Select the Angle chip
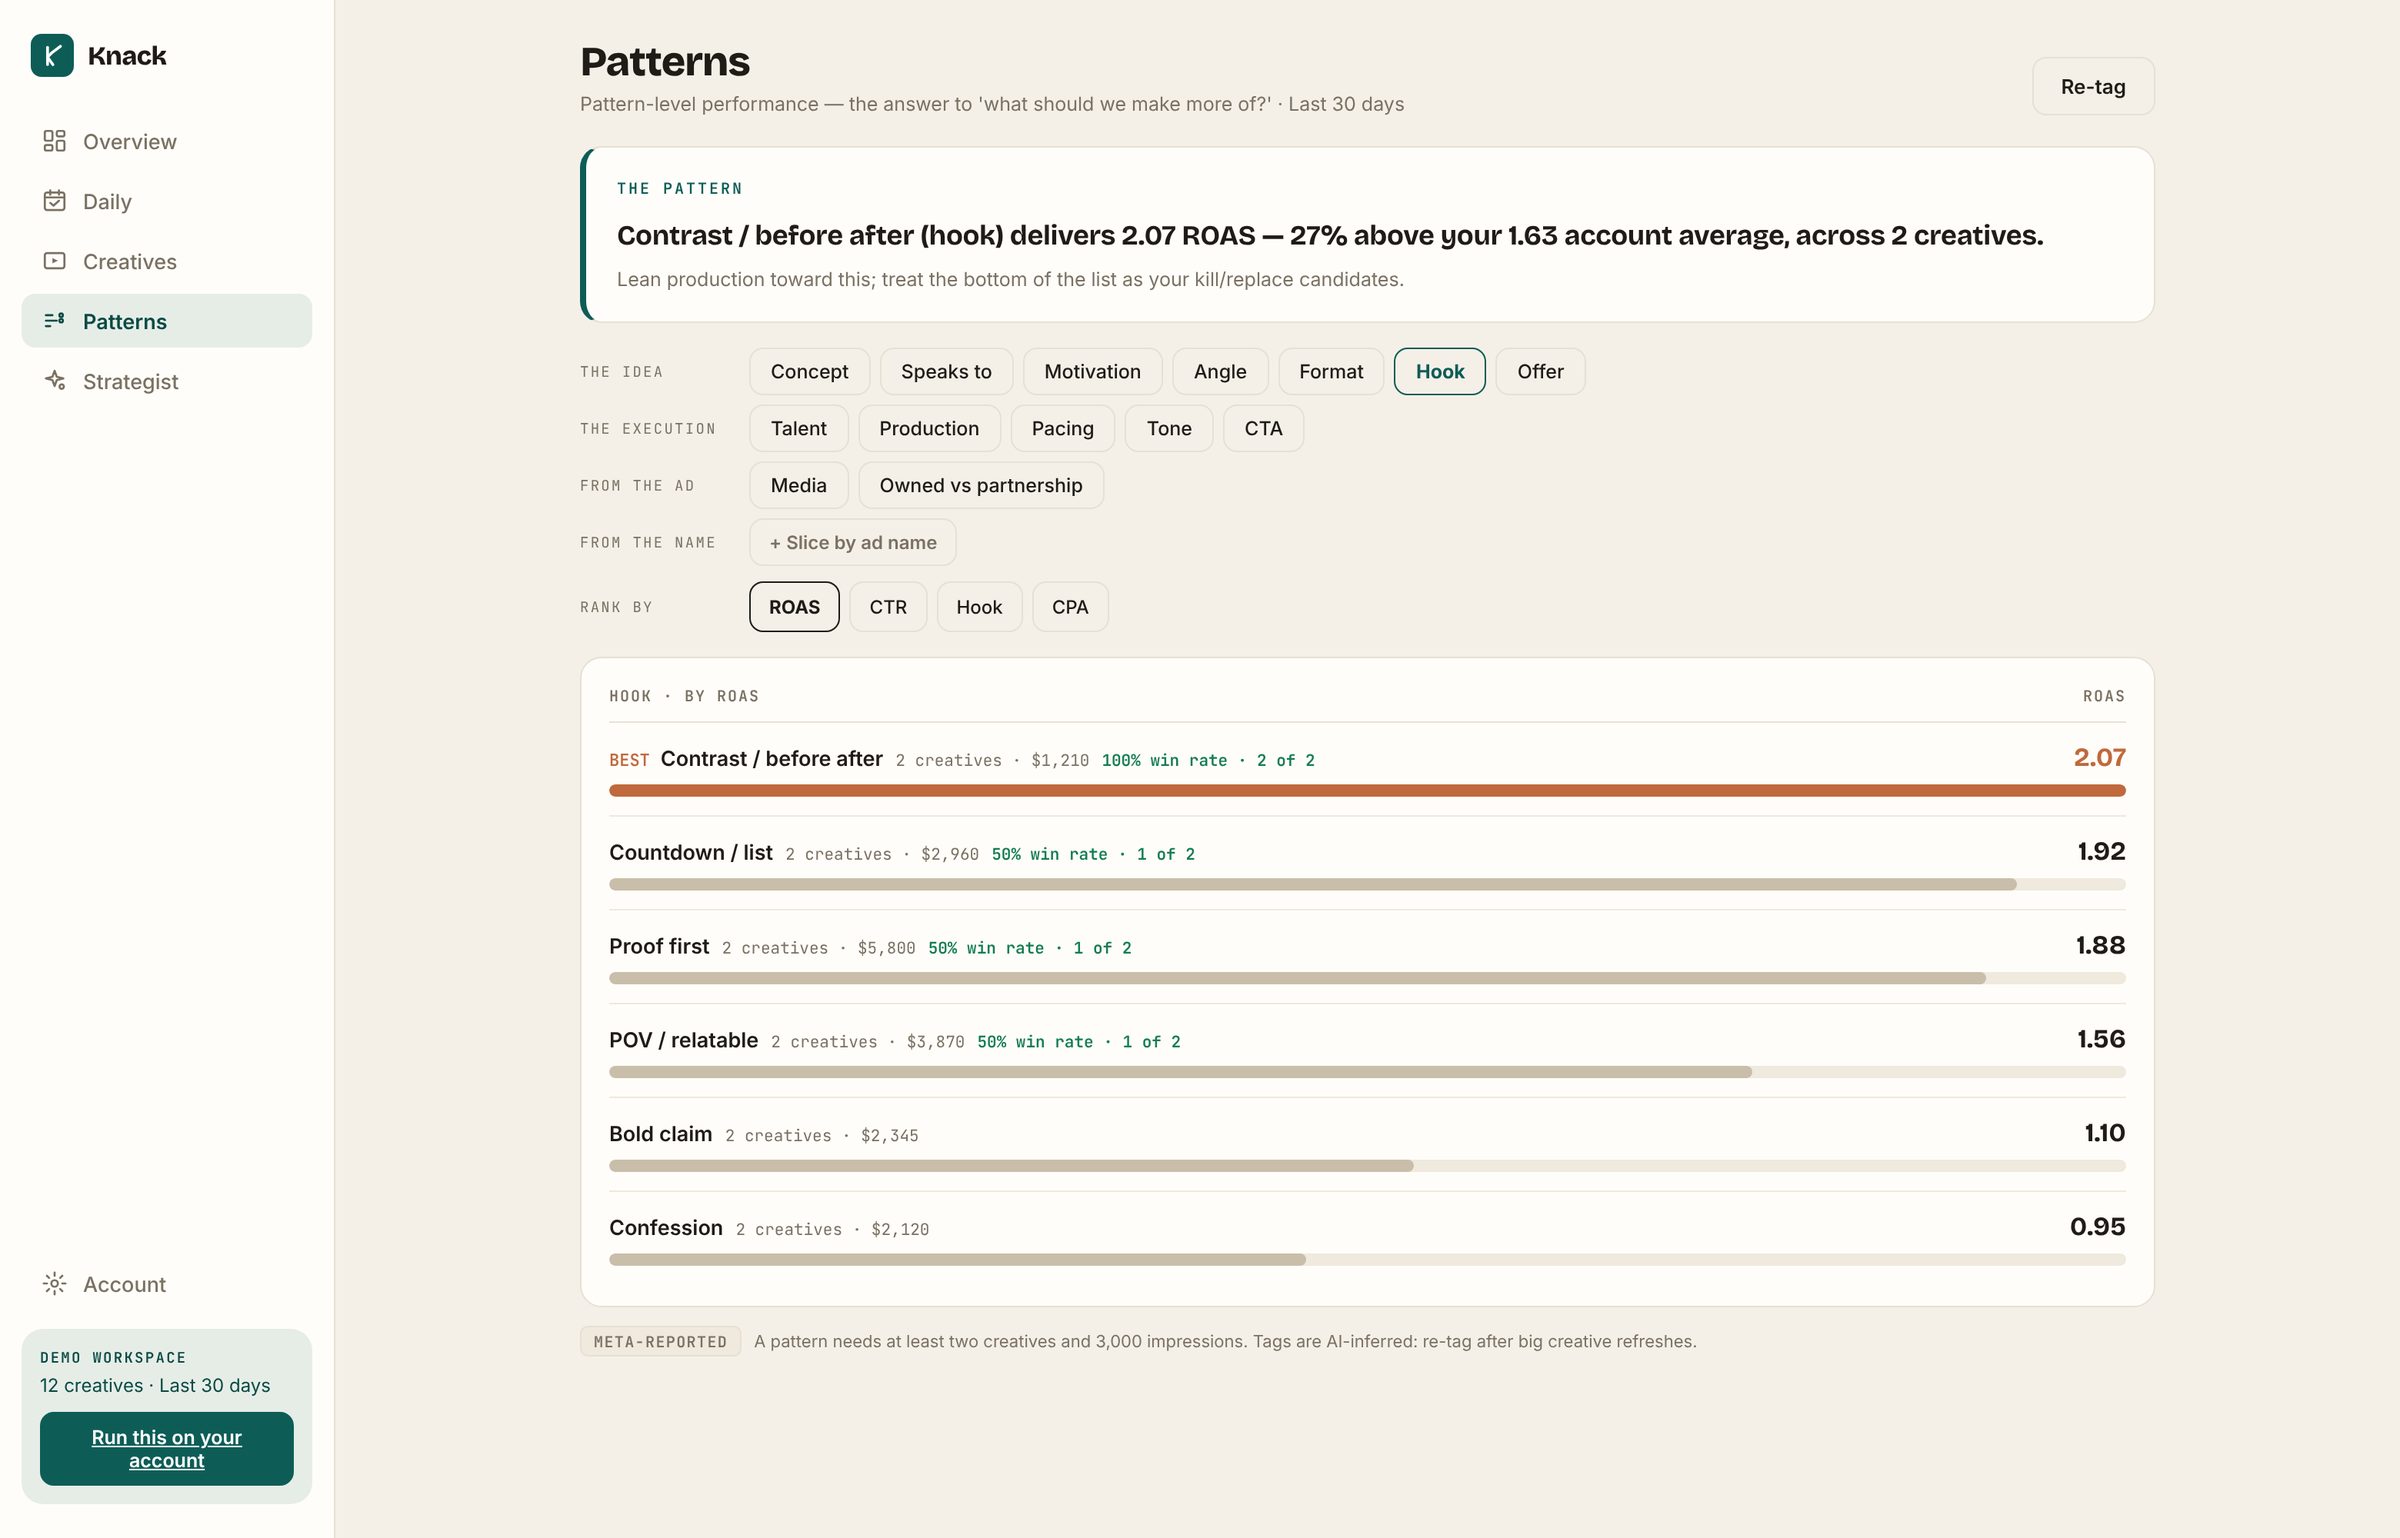Image resolution: width=2400 pixels, height=1538 pixels. click(1220, 371)
